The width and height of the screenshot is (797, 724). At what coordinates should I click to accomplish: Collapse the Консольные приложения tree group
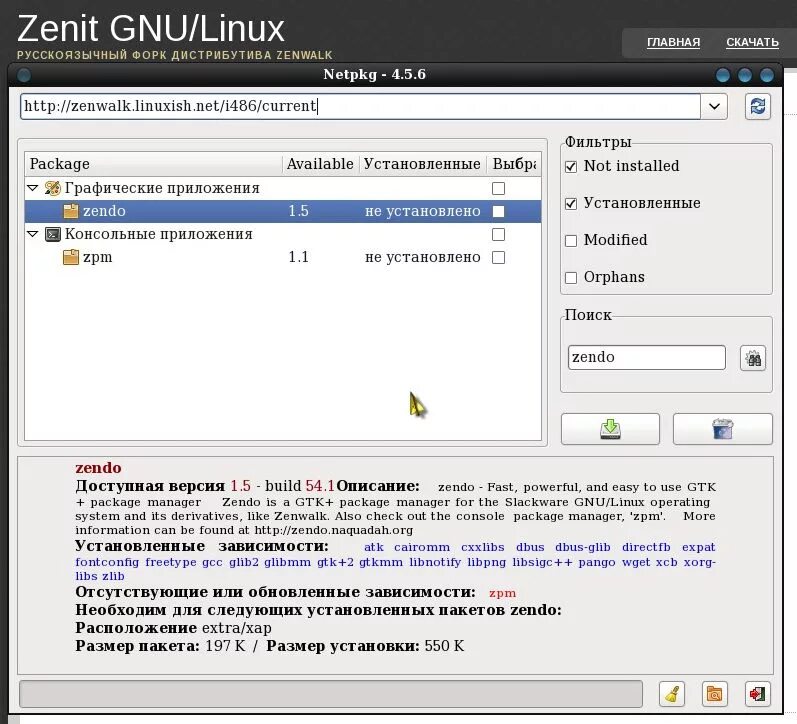click(33, 234)
